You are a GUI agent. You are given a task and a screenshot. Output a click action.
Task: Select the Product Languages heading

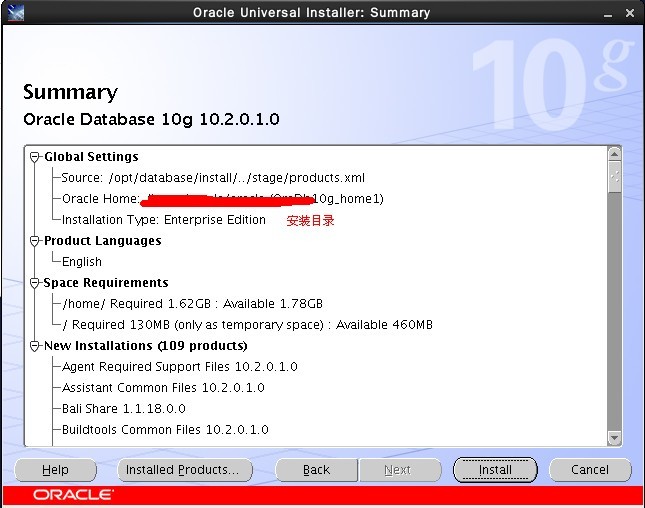[x=102, y=241]
